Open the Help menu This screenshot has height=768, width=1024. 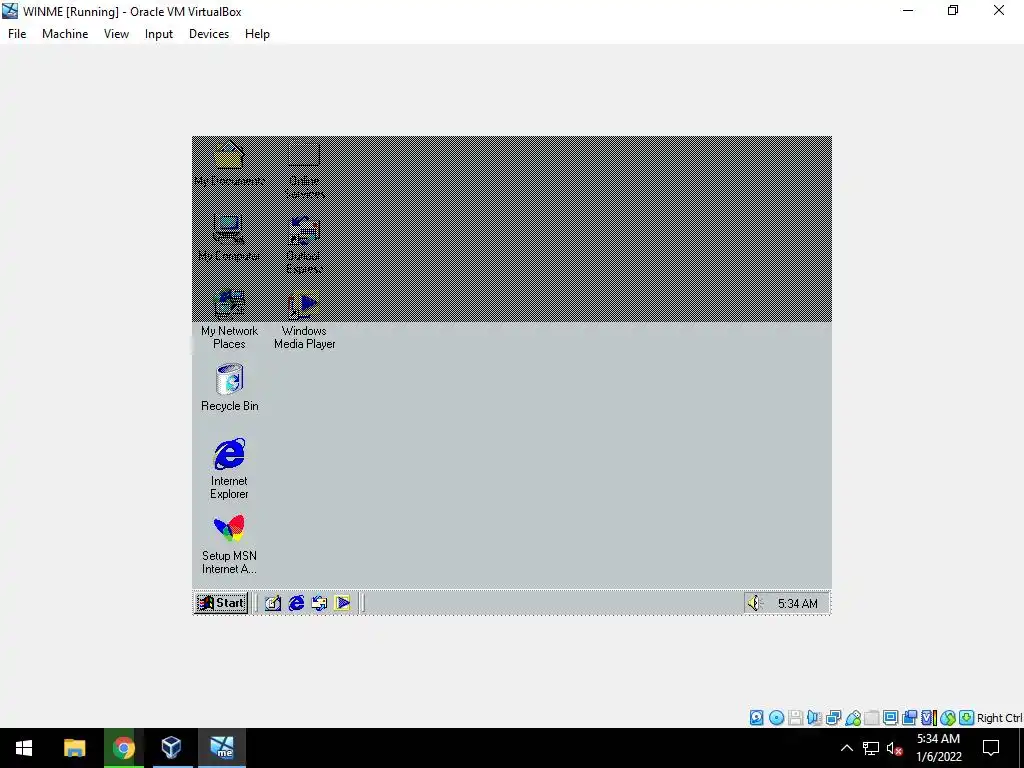pyautogui.click(x=257, y=34)
